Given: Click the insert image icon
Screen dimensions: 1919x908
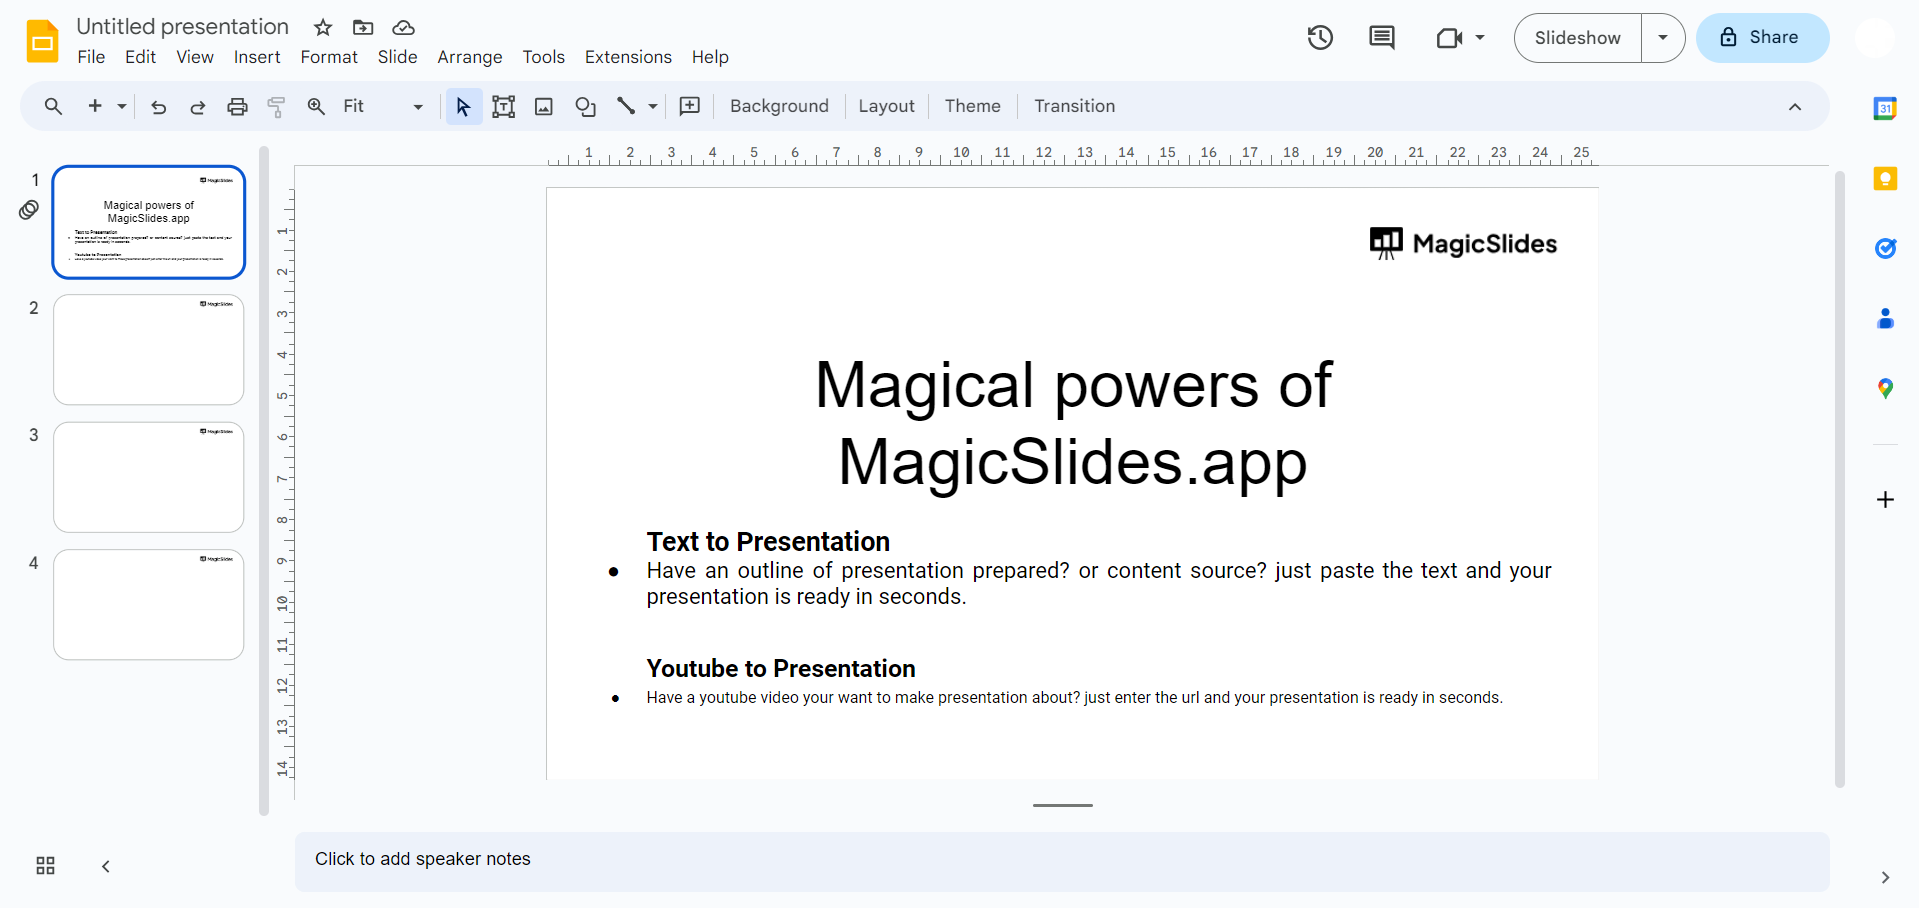Looking at the screenshot, I should 544,107.
